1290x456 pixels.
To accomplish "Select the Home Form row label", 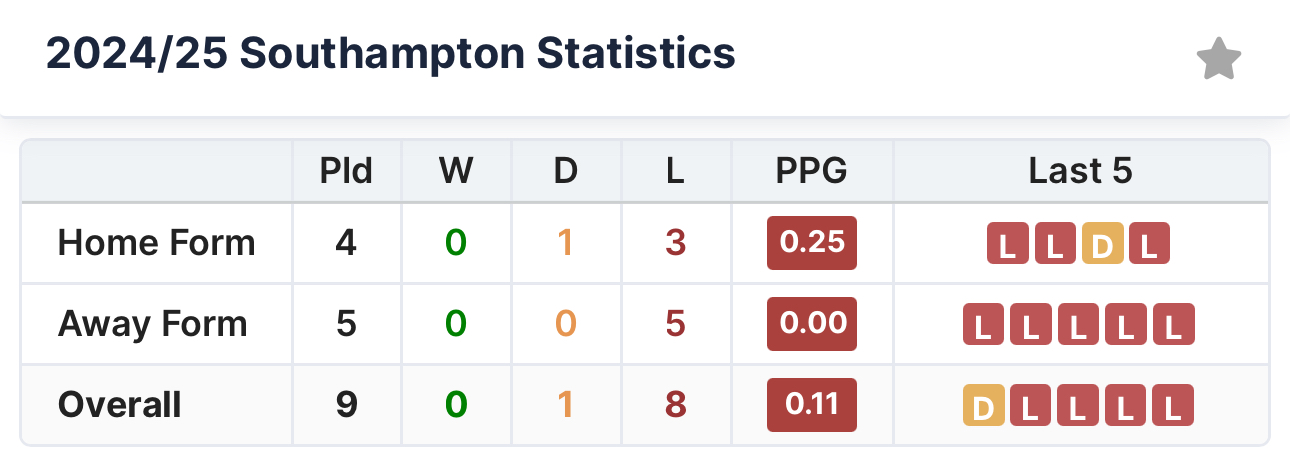I will (156, 243).
